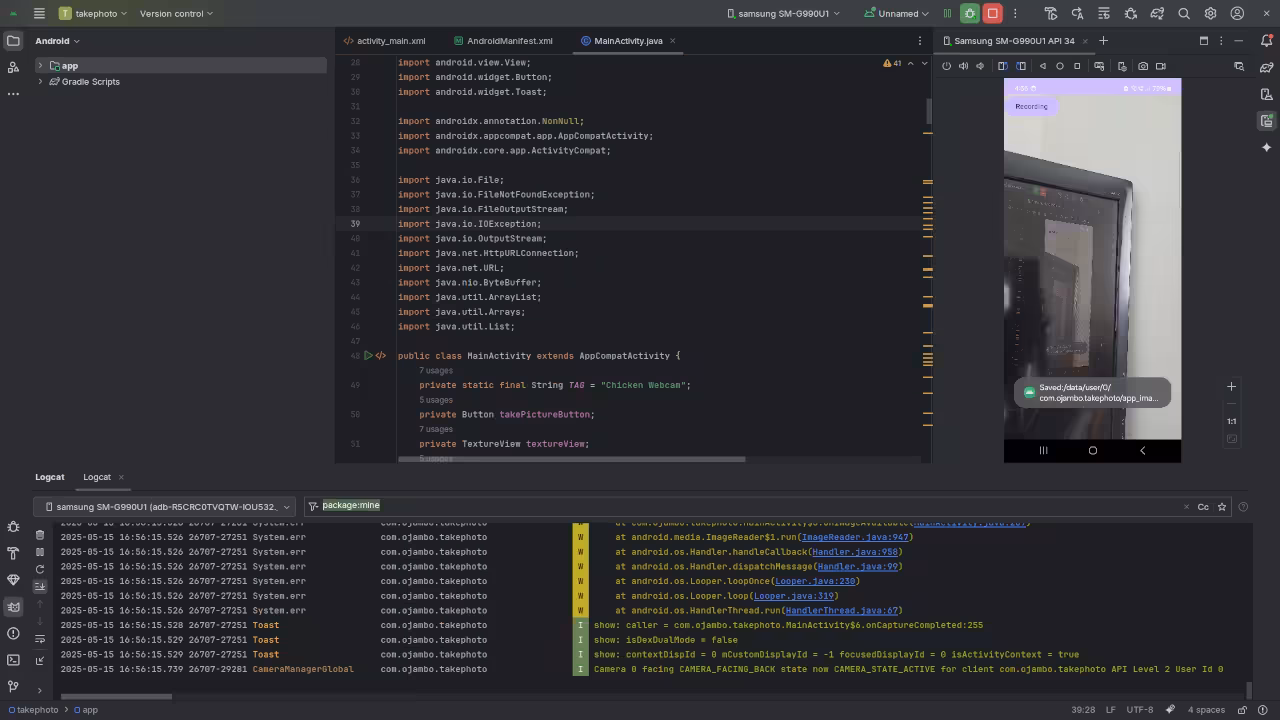
Task: Click the device Volume Up icon
Action: coord(963,66)
